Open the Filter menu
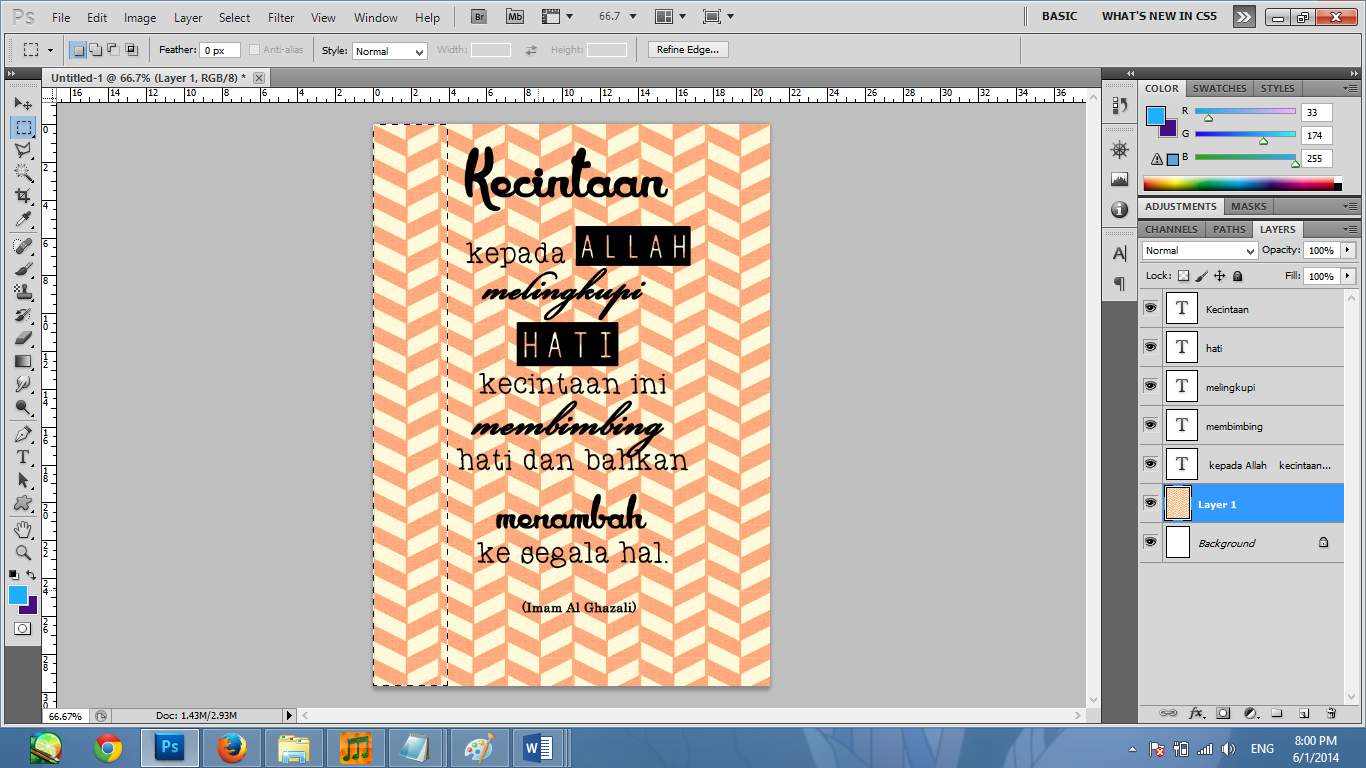Viewport: 1366px width, 768px height. point(281,18)
